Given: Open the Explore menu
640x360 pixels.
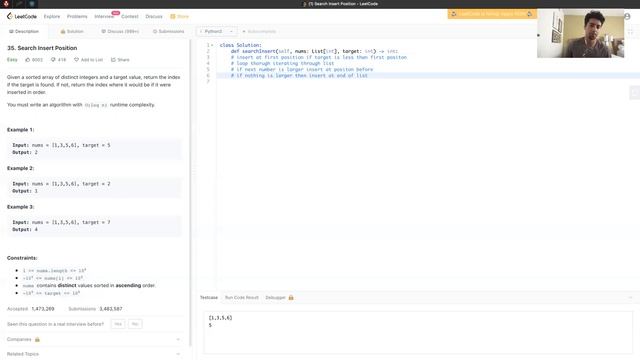Looking at the screenshot, I should click(52, 16).
